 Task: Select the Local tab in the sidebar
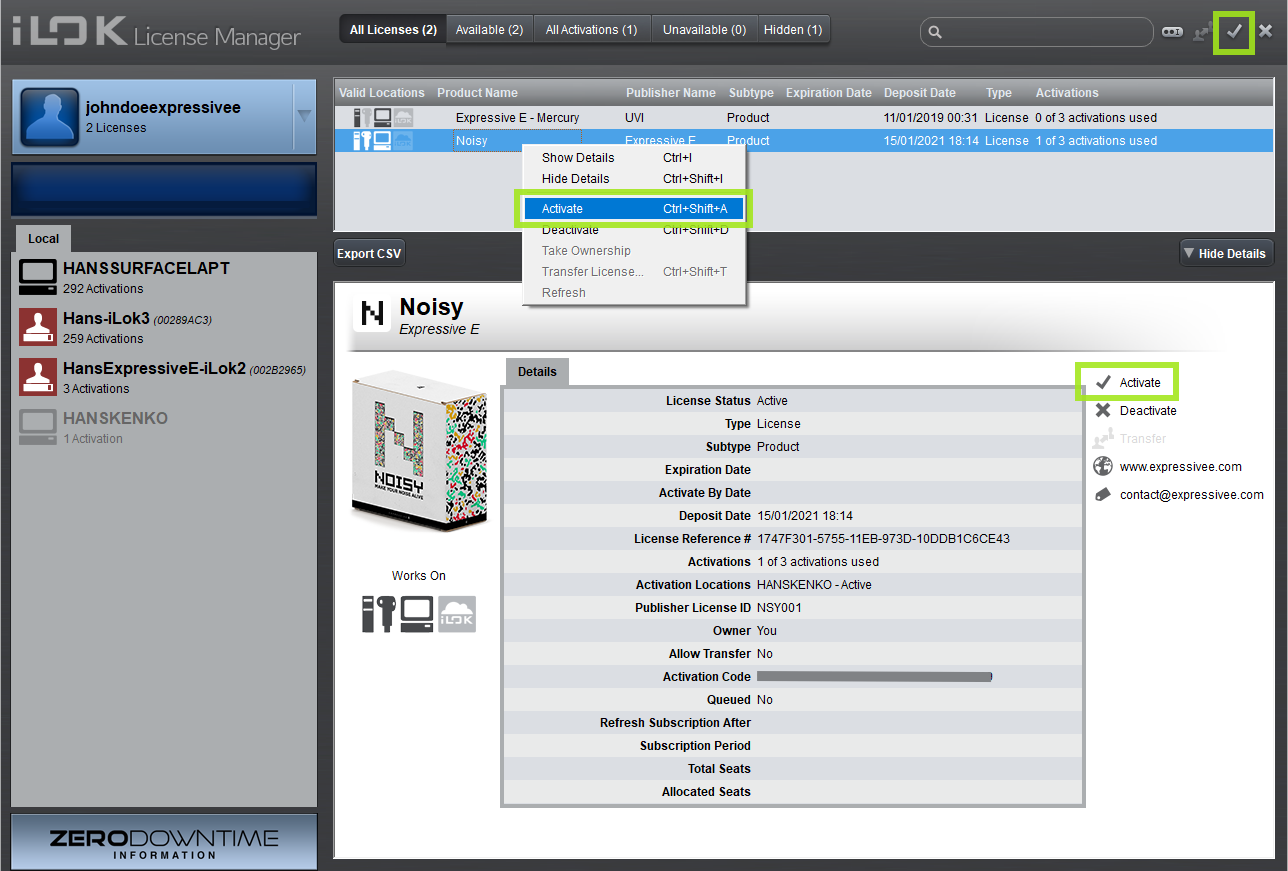tap(43, 239)
